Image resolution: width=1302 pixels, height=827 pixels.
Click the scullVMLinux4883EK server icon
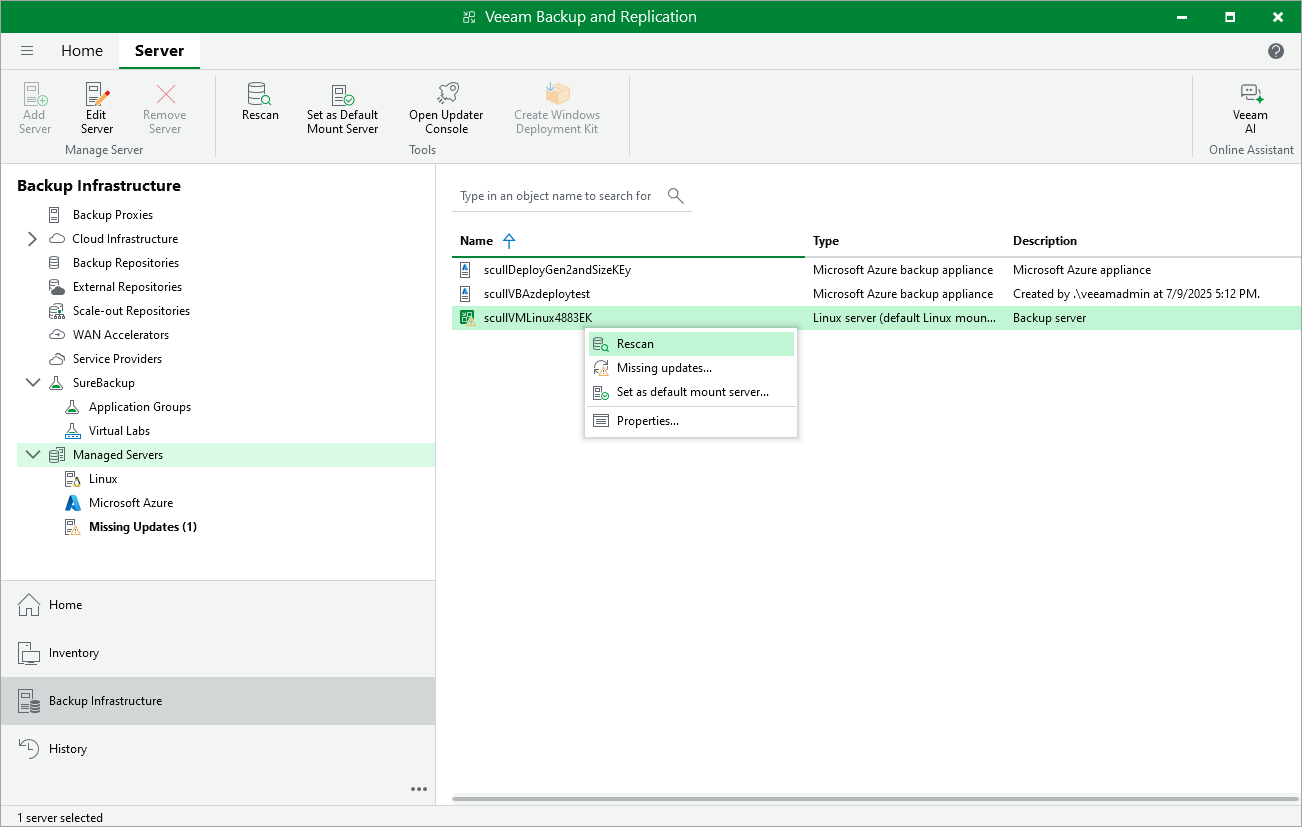467,318
